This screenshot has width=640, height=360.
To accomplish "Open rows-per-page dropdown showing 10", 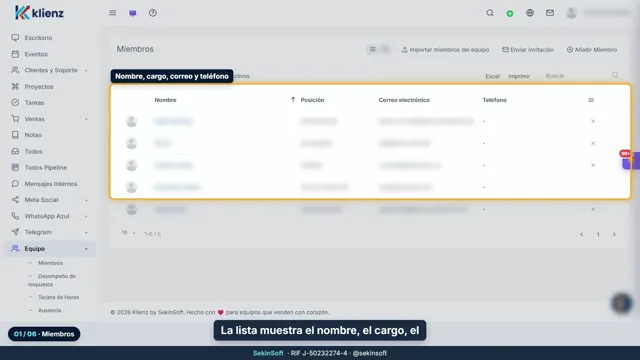I will click(128, 233).
